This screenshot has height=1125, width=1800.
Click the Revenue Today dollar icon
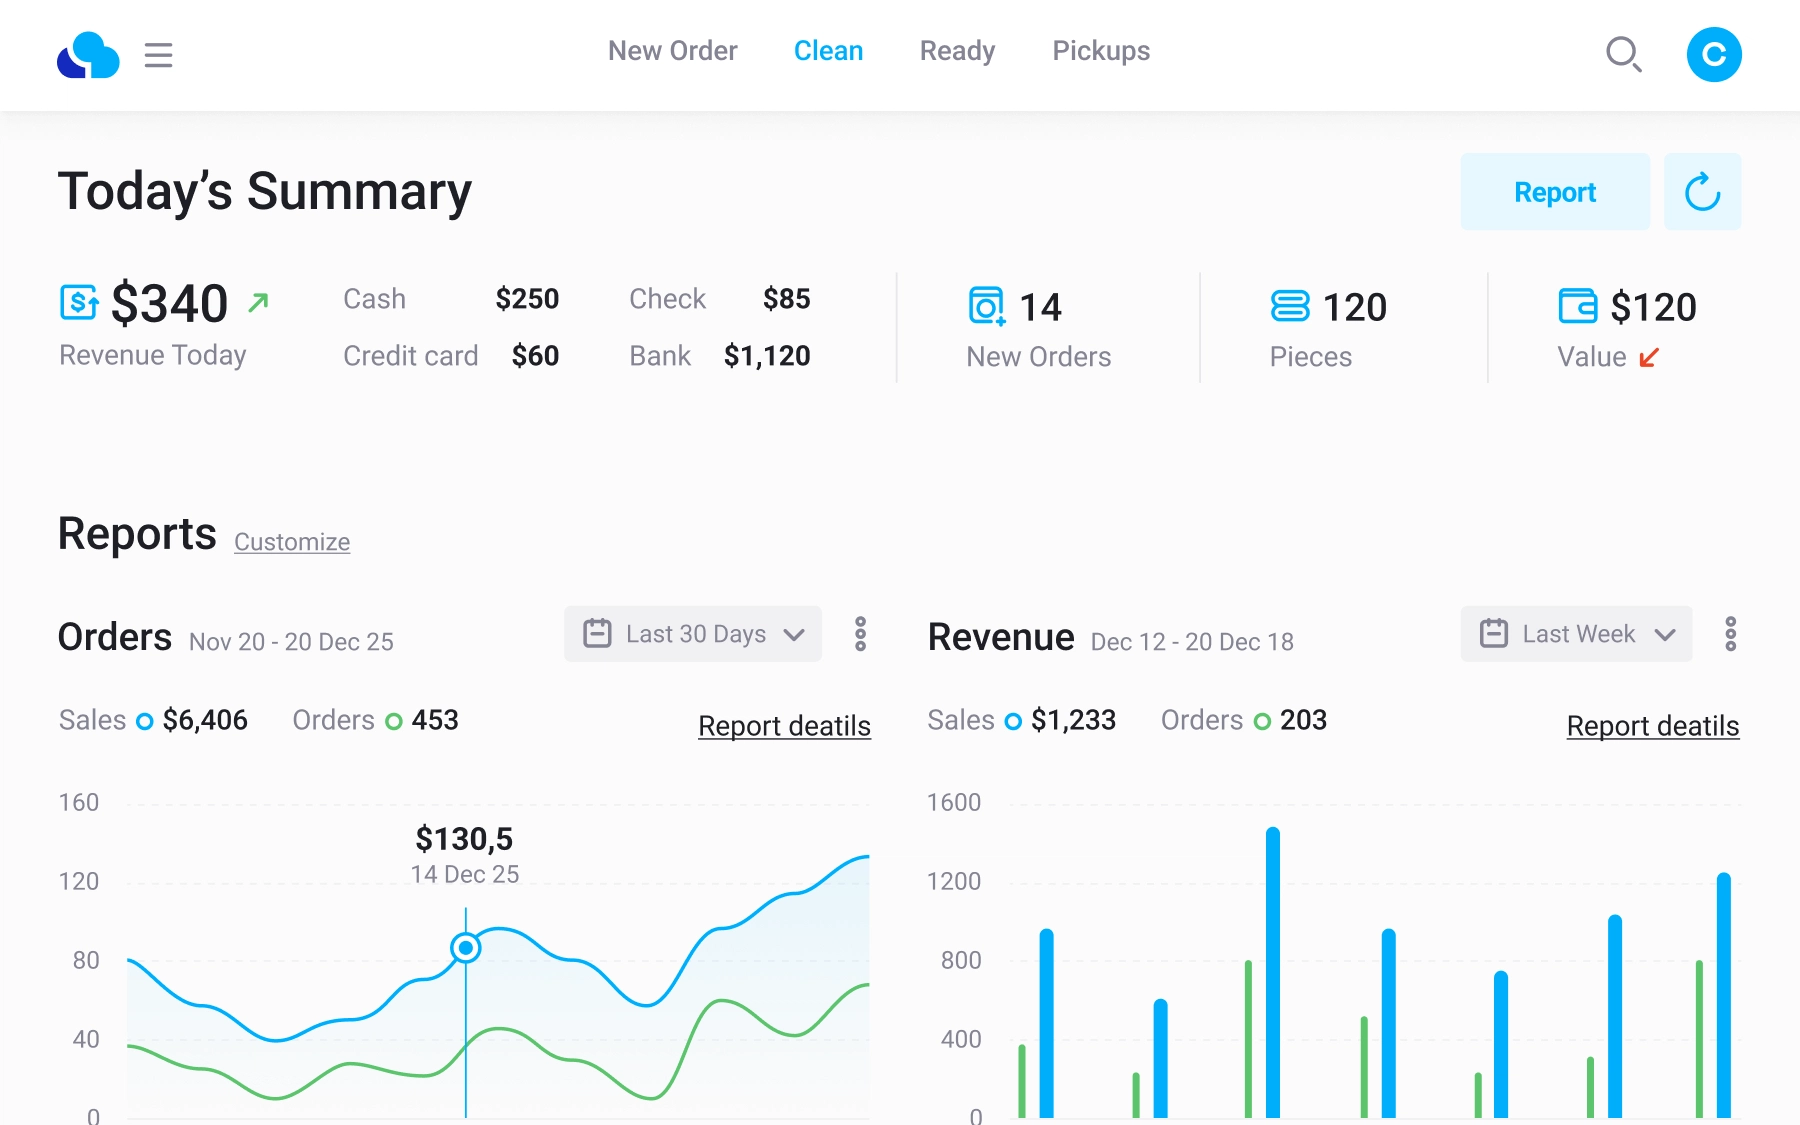click(79, 302)
